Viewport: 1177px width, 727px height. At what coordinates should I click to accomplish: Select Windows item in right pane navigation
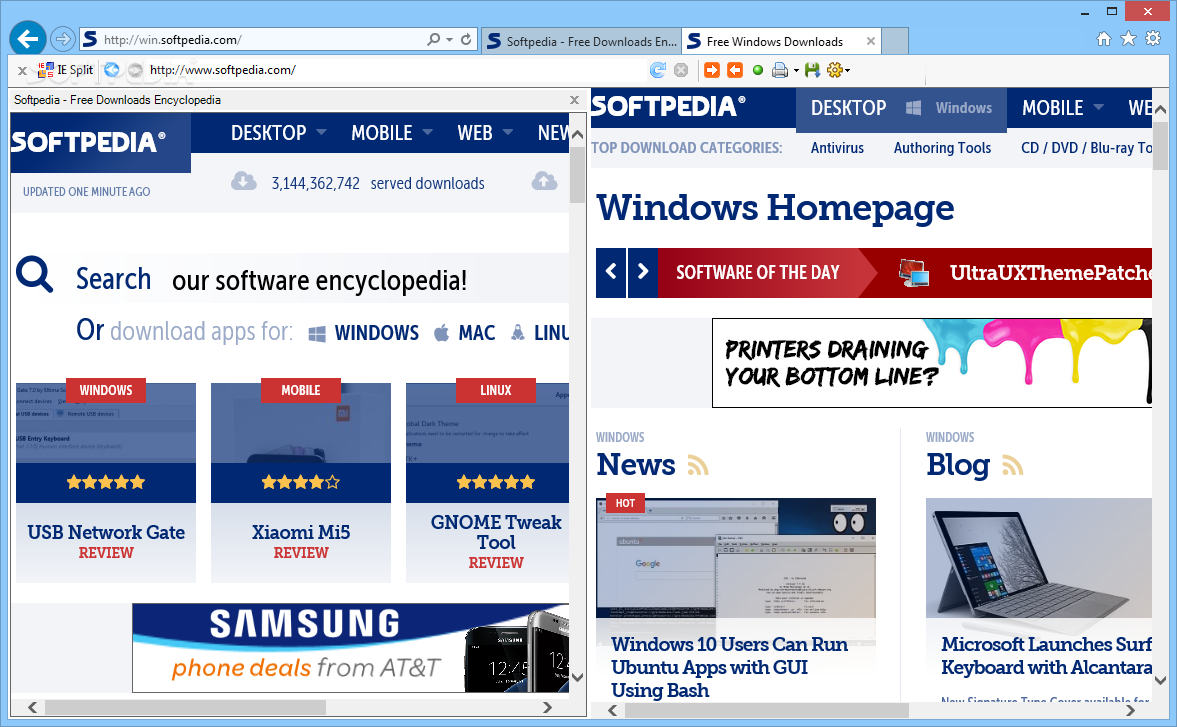pyautogui.click(x=950, y=108)
